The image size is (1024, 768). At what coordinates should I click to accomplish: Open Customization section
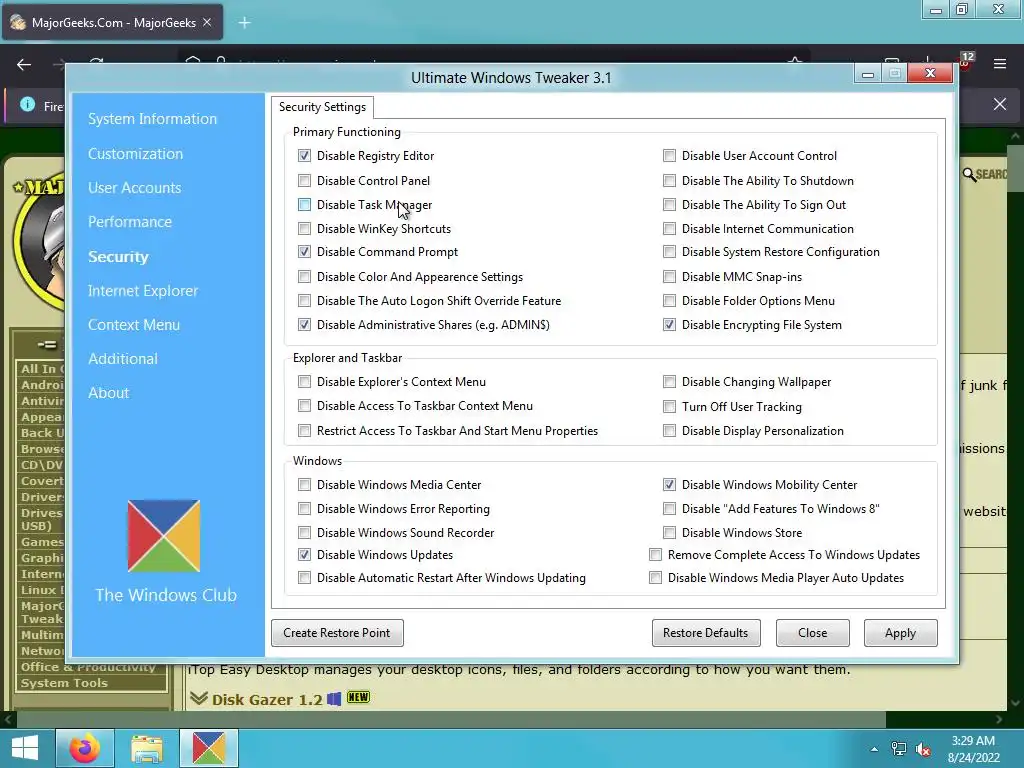coord(135,153)
